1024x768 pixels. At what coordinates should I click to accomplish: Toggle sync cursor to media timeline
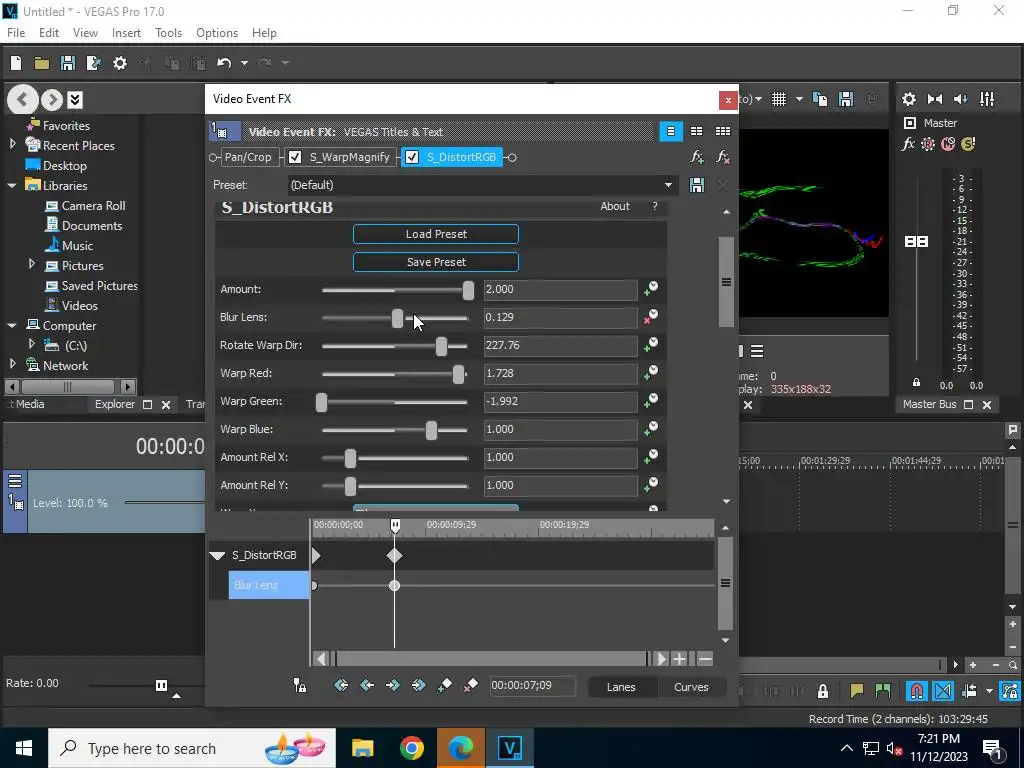point(300,685)
